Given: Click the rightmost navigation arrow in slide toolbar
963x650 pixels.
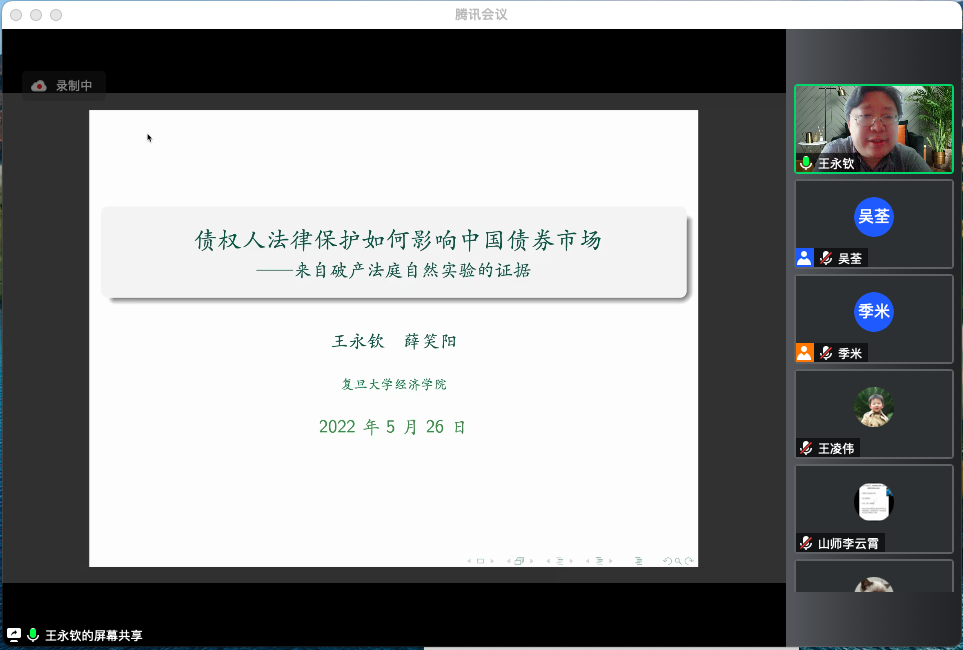Looking at the screenshot, I should [610, 561].
